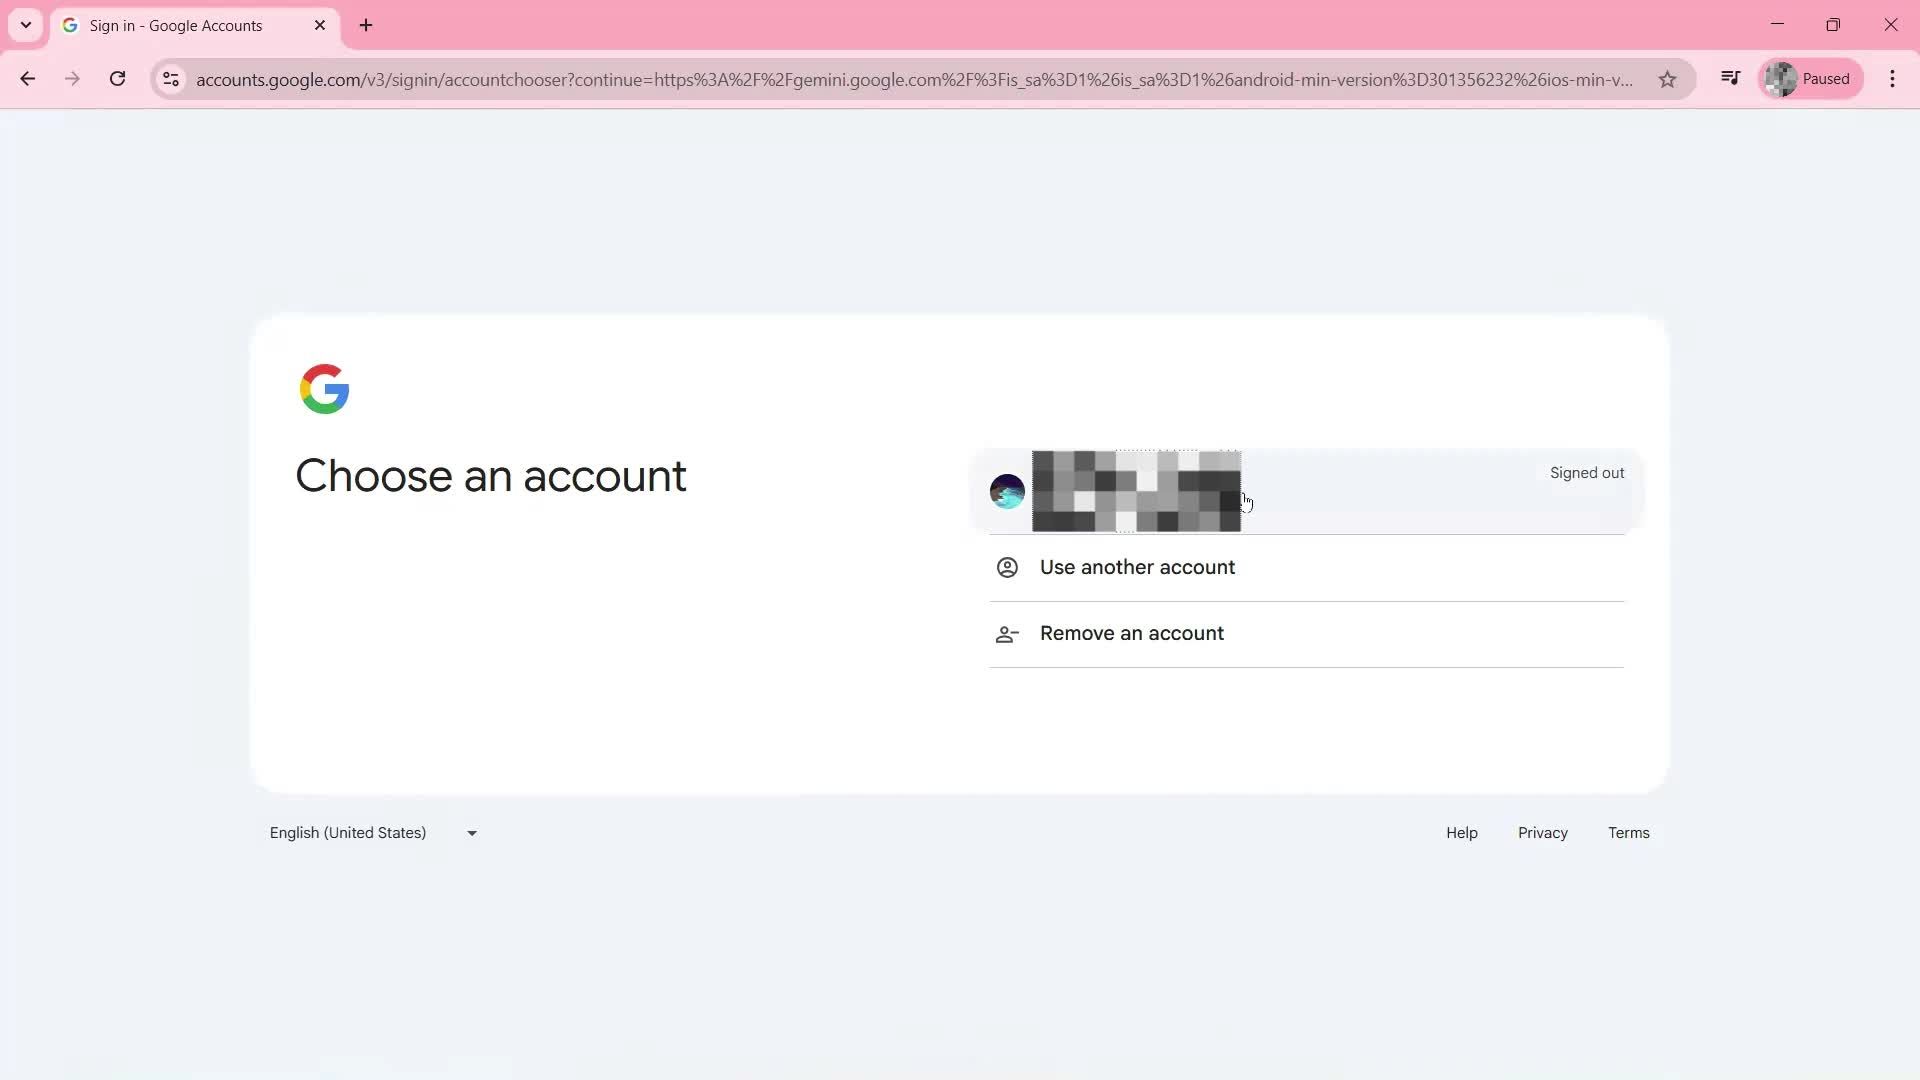This screenshot has height=1080, width=1920.
Task: Click the Remove an account icon
Action: click(1006, 634)
